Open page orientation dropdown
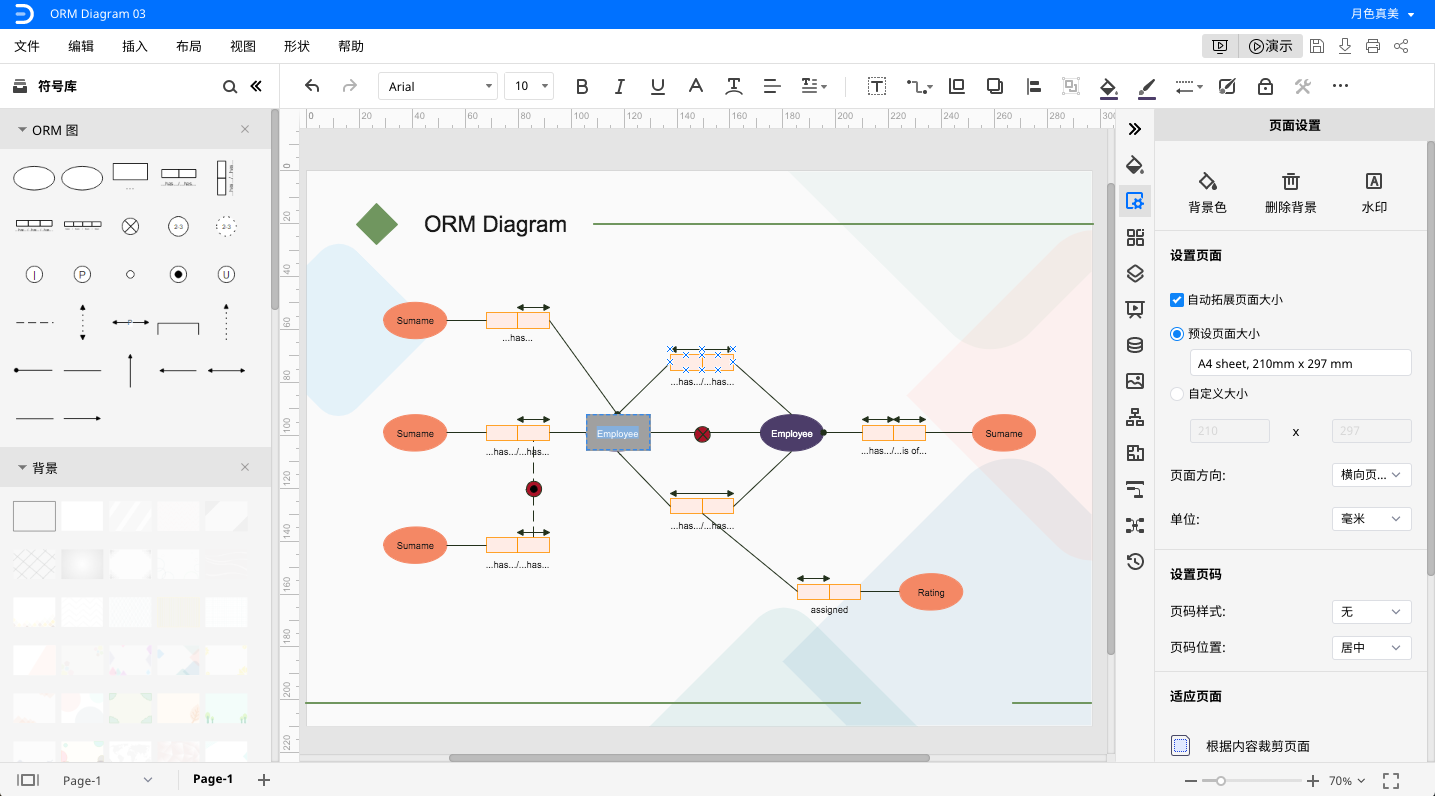 [1372, 475]
